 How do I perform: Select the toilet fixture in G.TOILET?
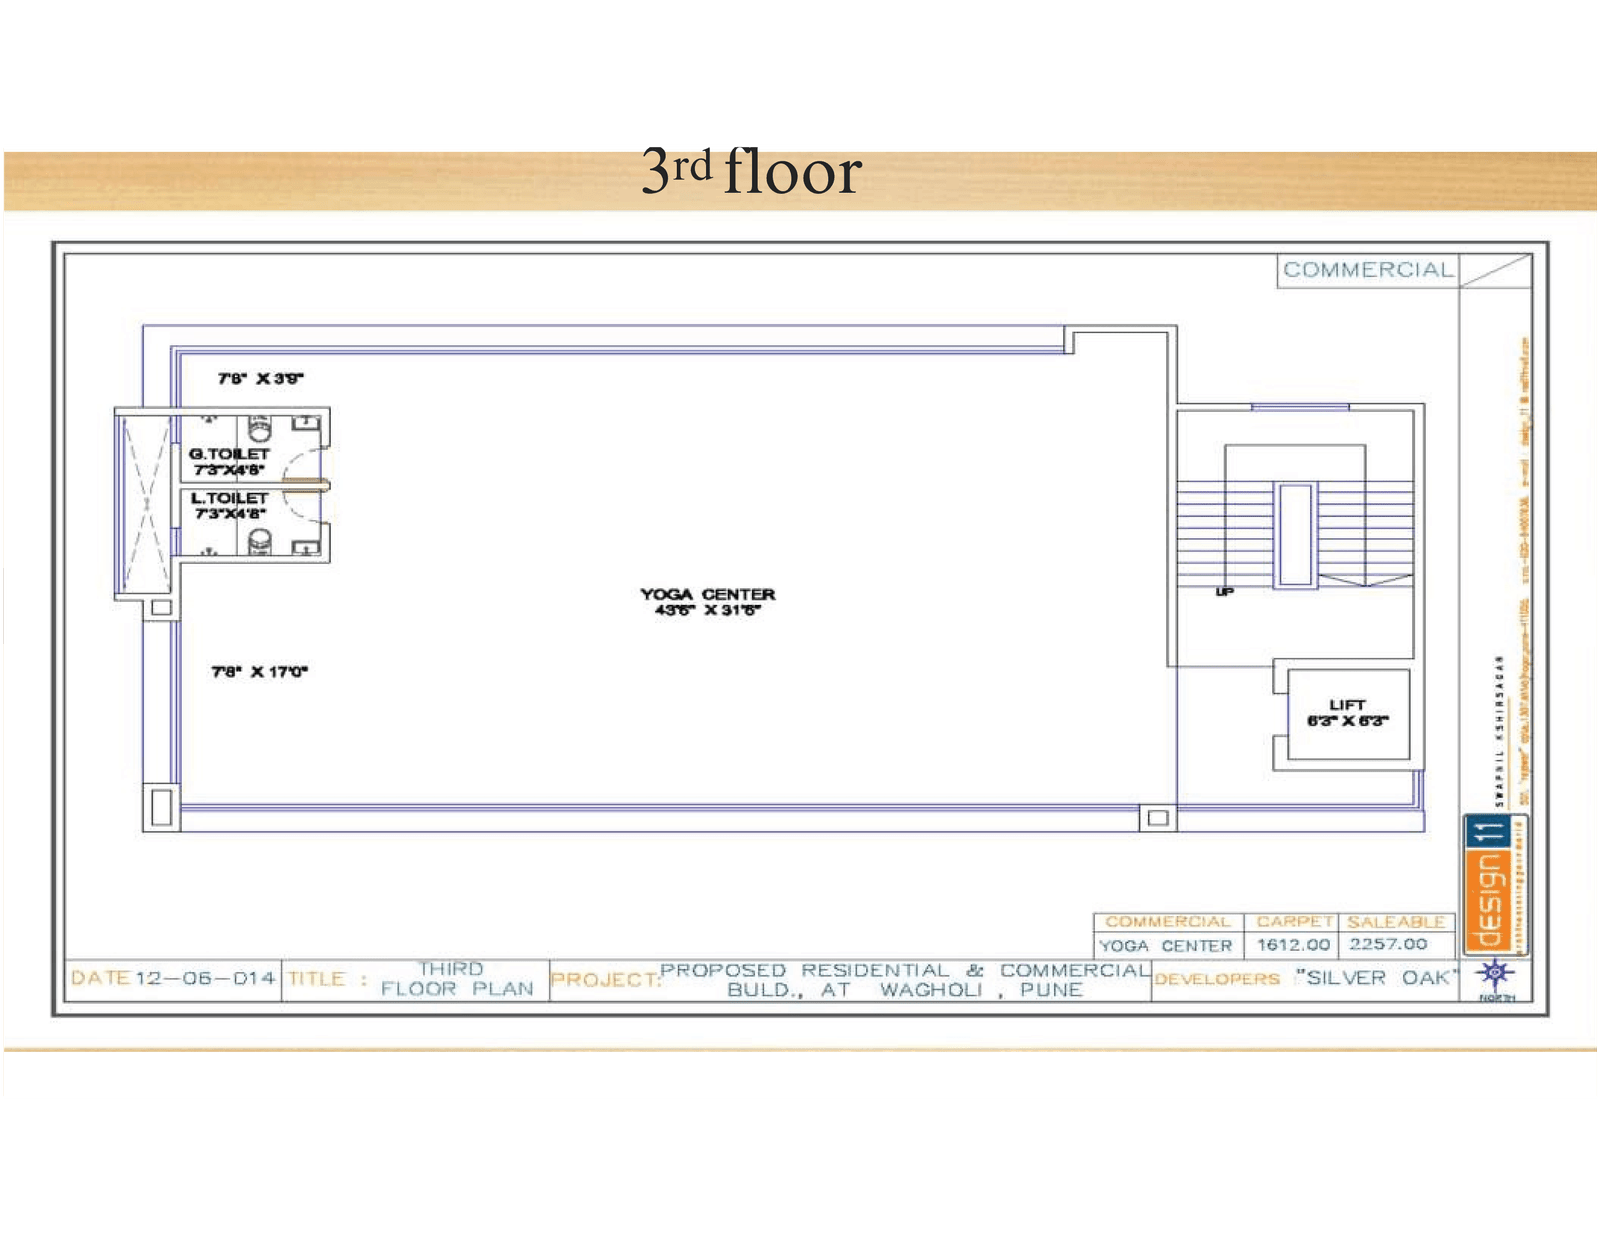point(258,428)
